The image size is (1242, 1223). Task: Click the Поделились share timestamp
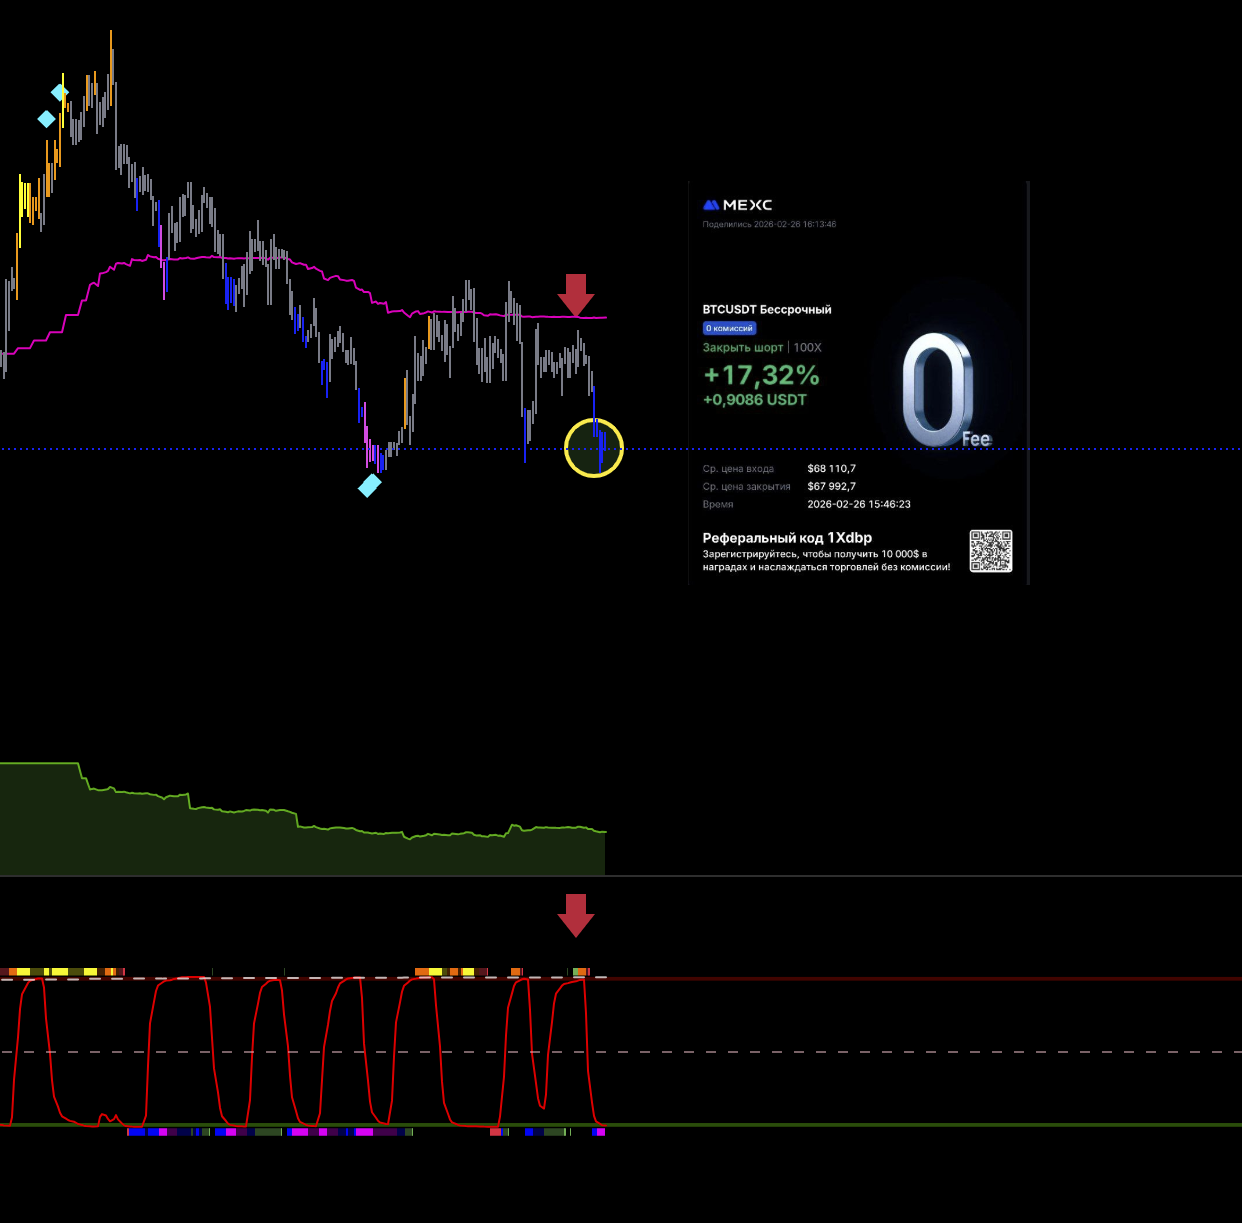click(769, 225)
